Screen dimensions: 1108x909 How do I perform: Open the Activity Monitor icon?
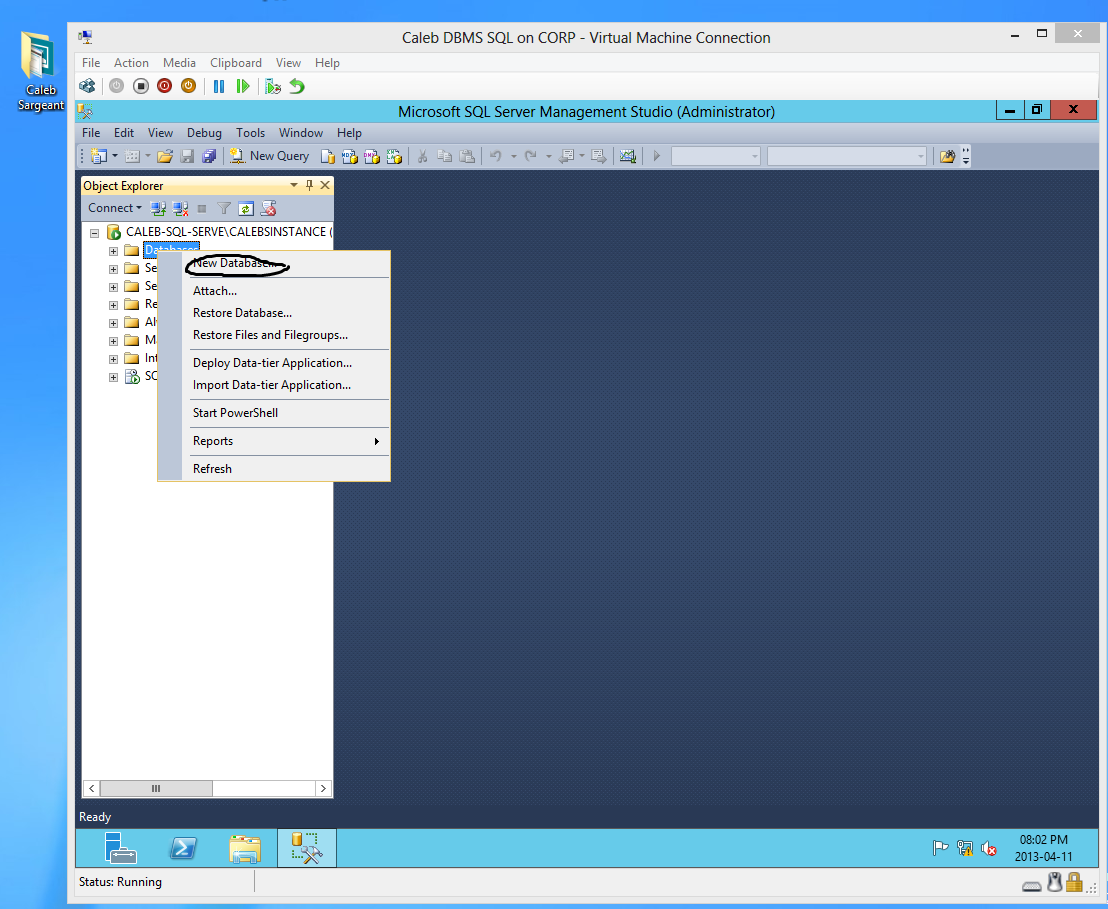point(627,156)
